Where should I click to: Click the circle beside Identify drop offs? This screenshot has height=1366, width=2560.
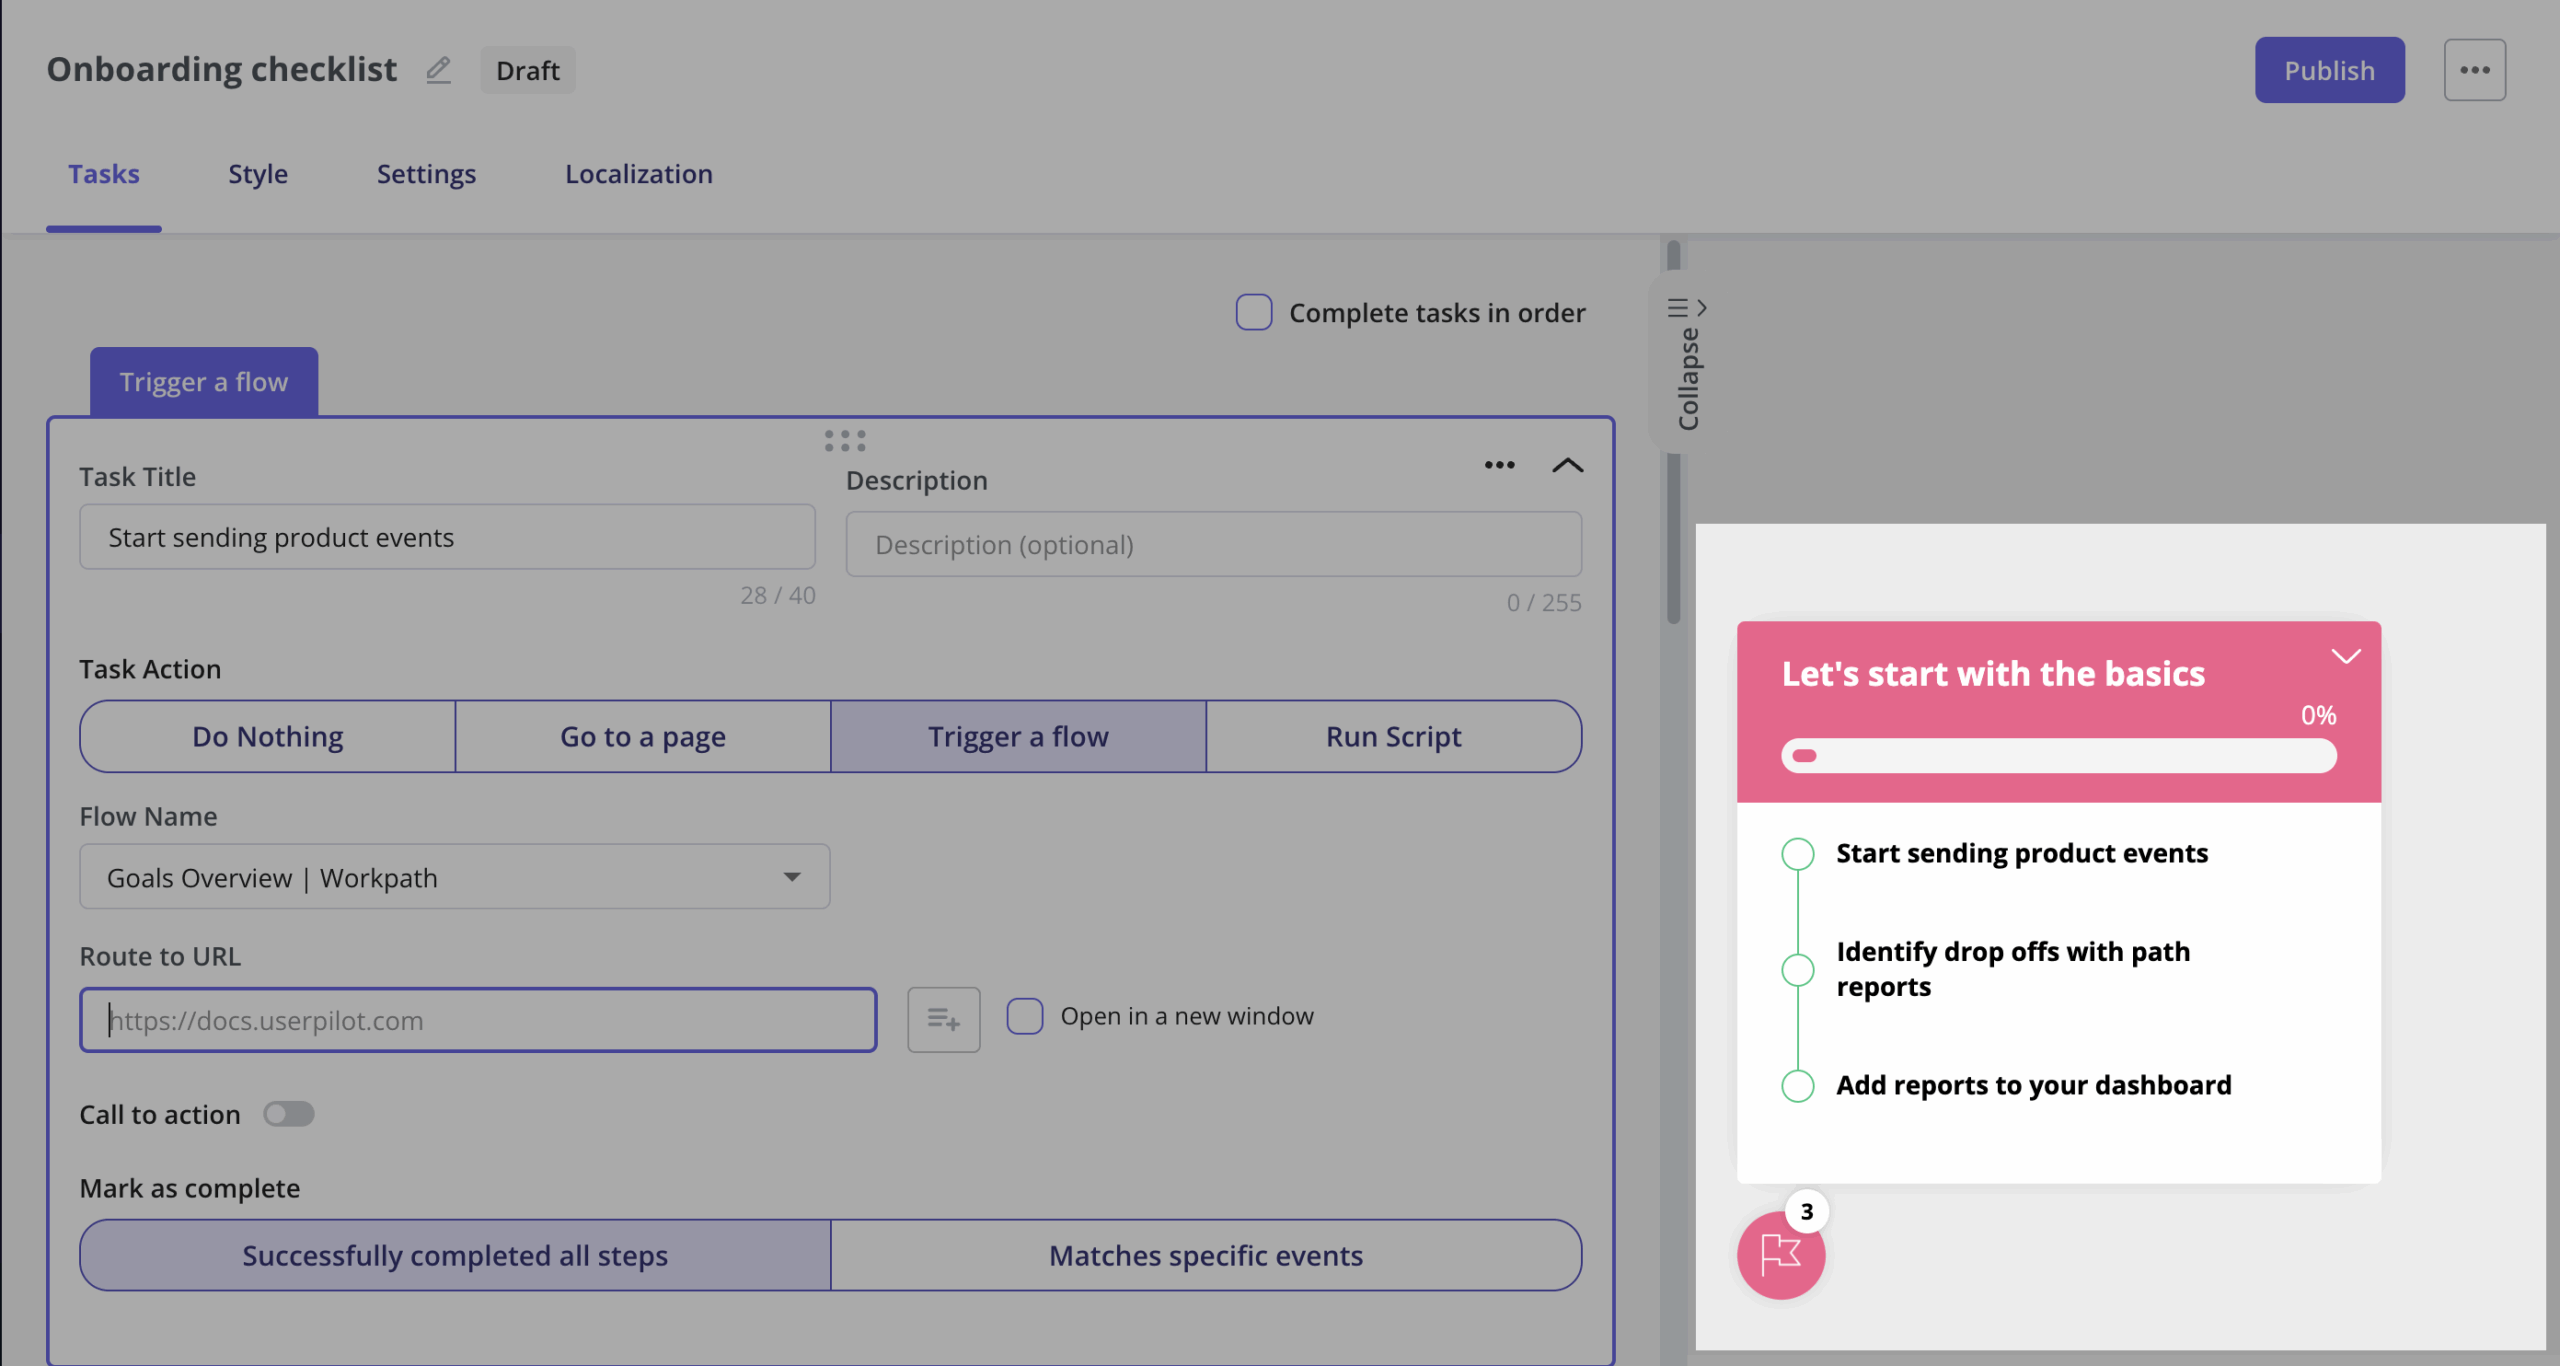point(1797,969)
